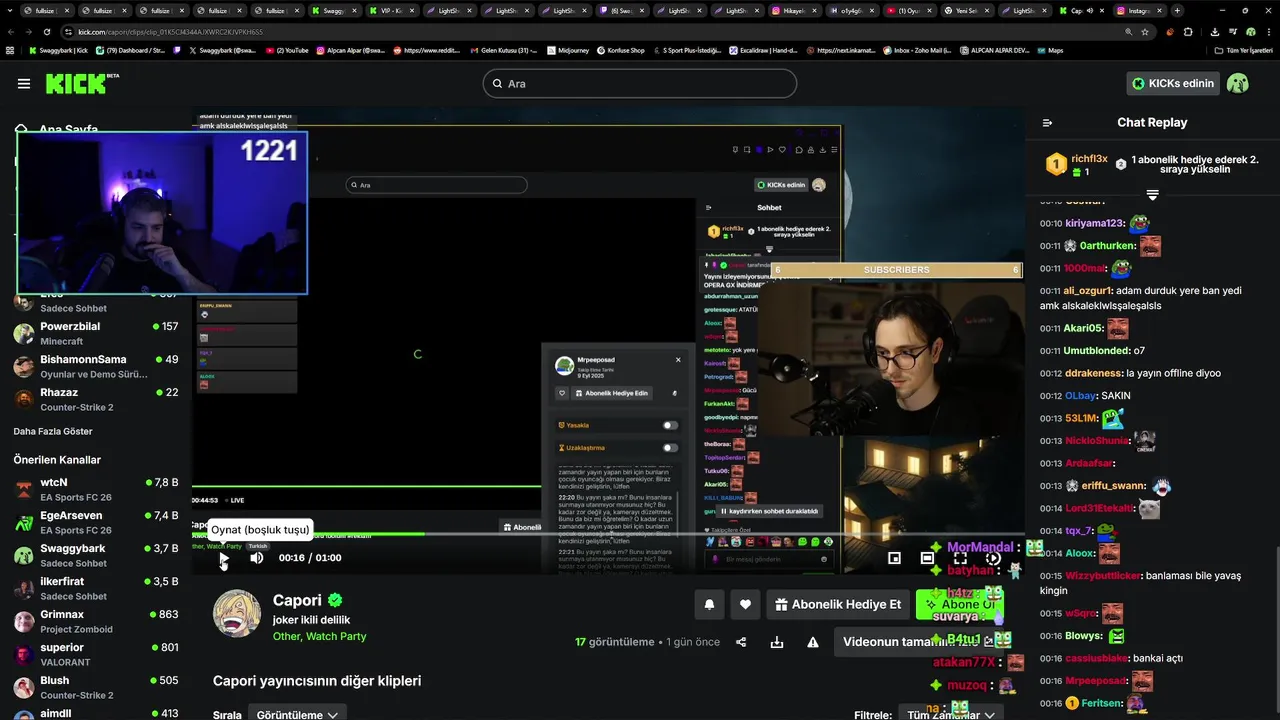Click cassiusblake username in chat

pos(1097,659)
